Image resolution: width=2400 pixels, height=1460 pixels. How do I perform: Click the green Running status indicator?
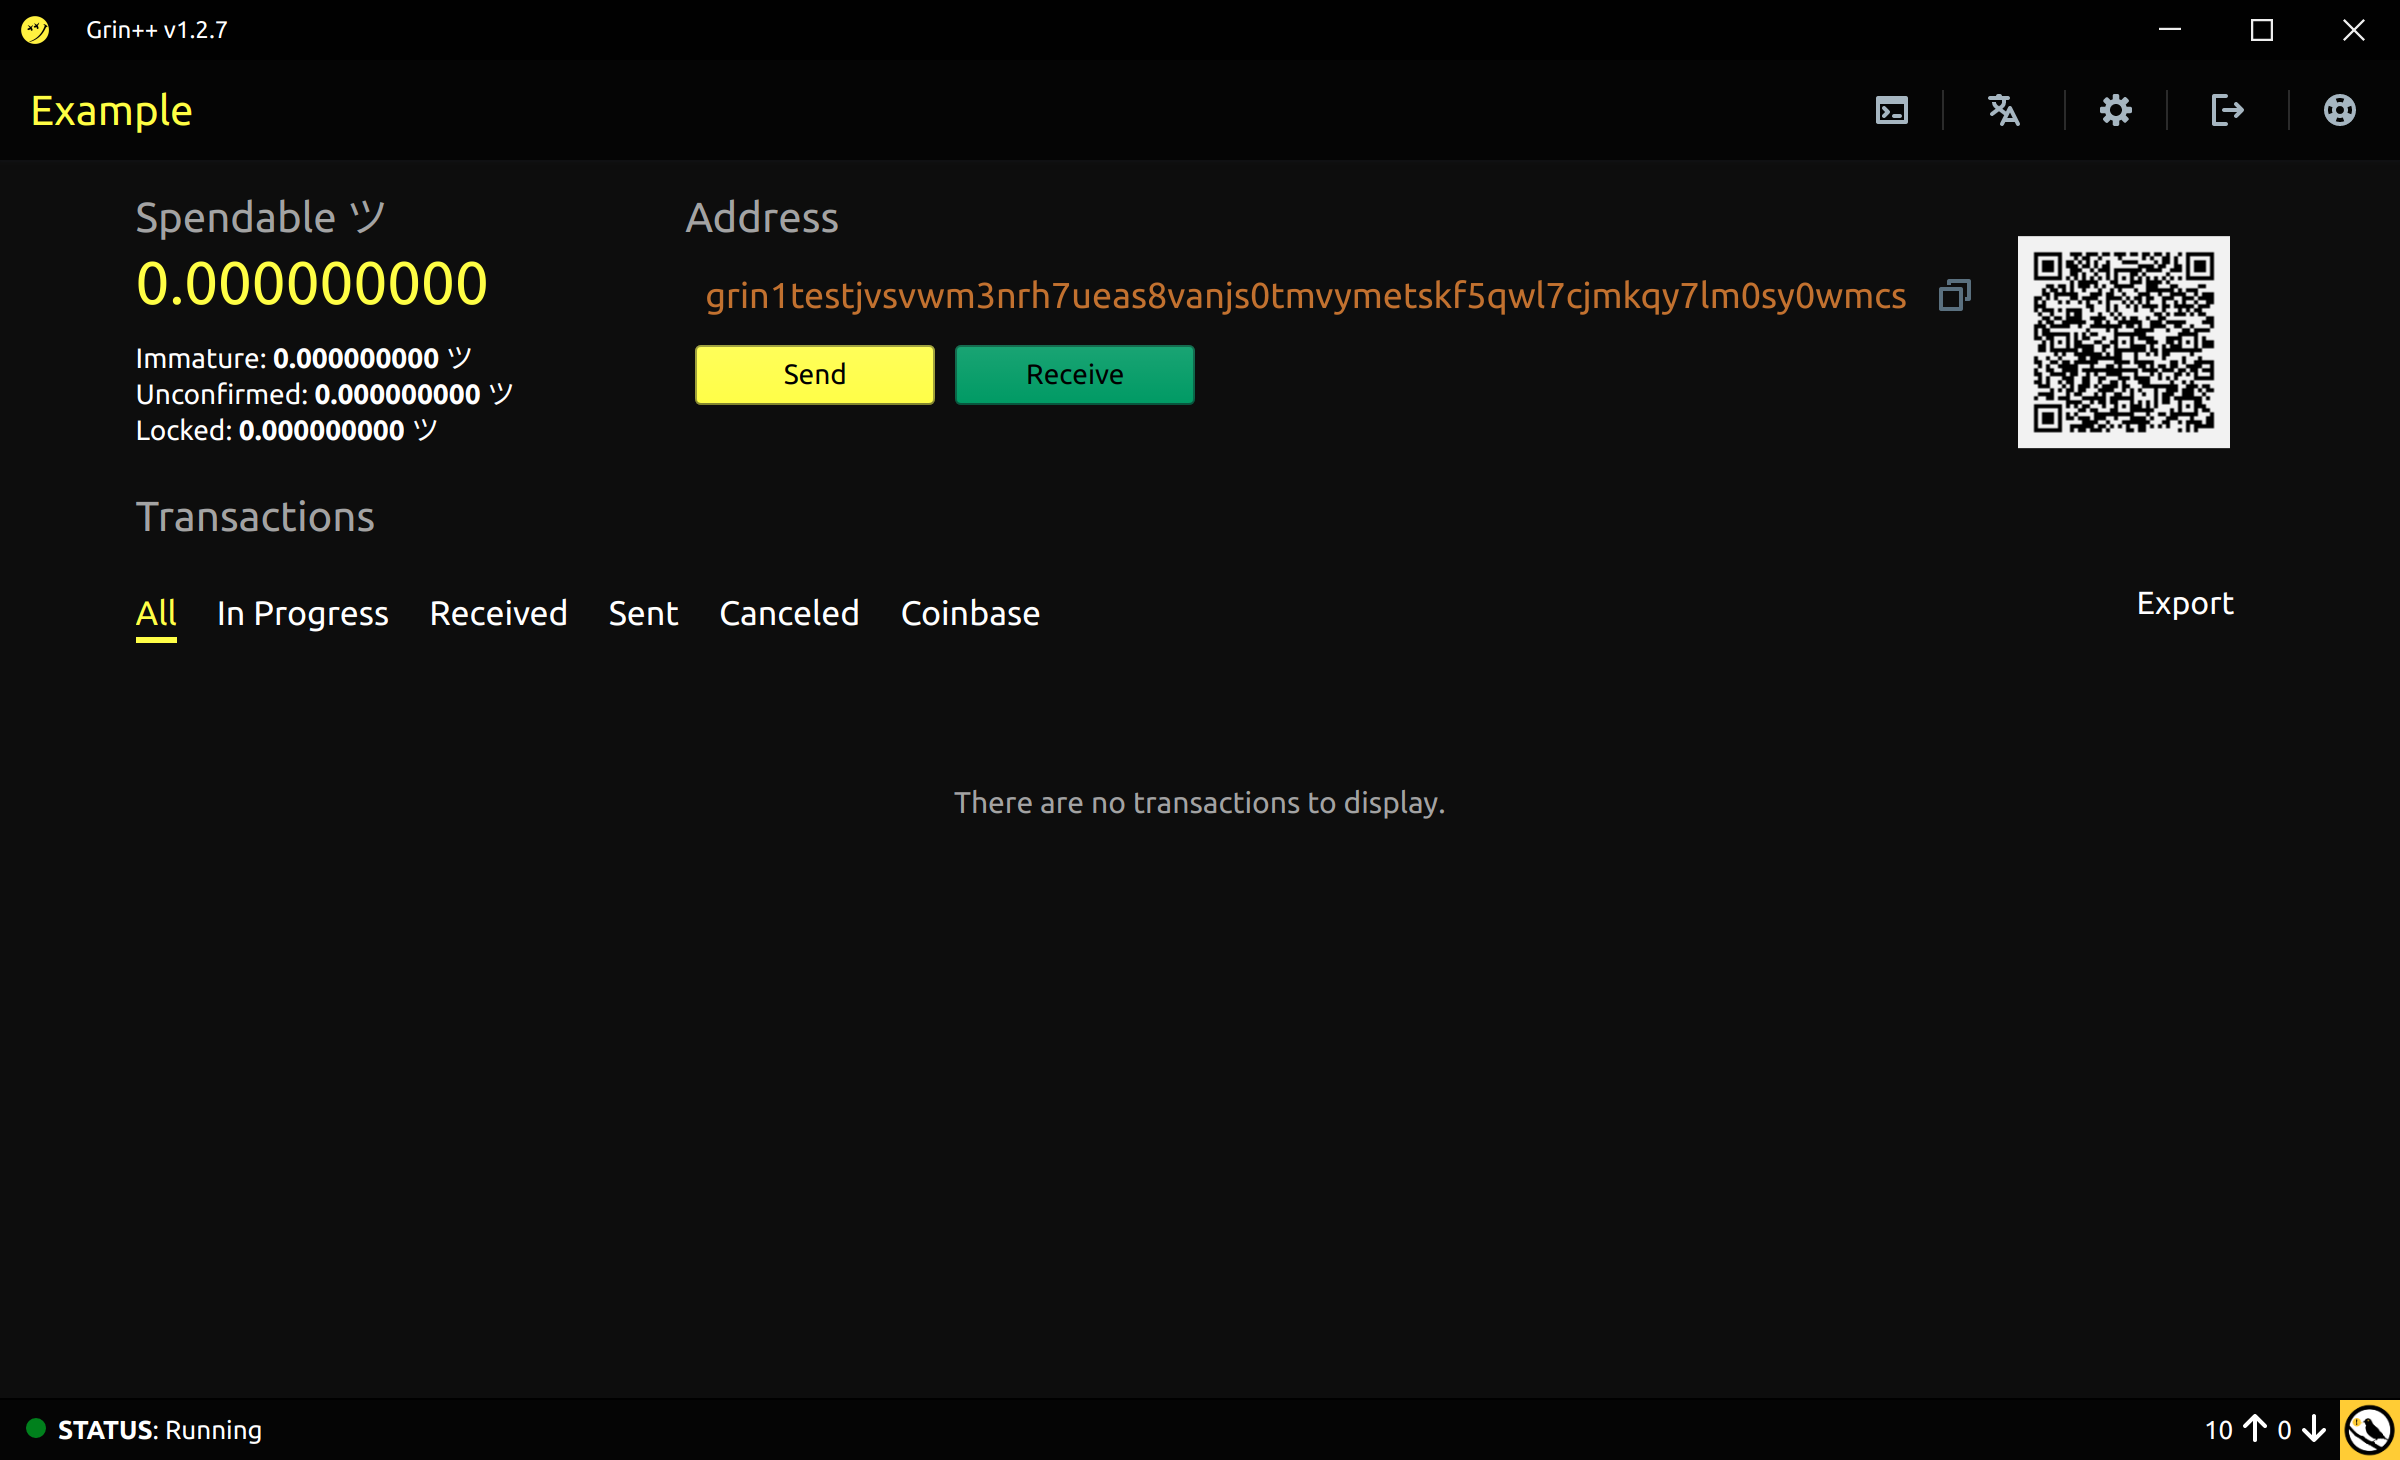[x=36, y=1428]
